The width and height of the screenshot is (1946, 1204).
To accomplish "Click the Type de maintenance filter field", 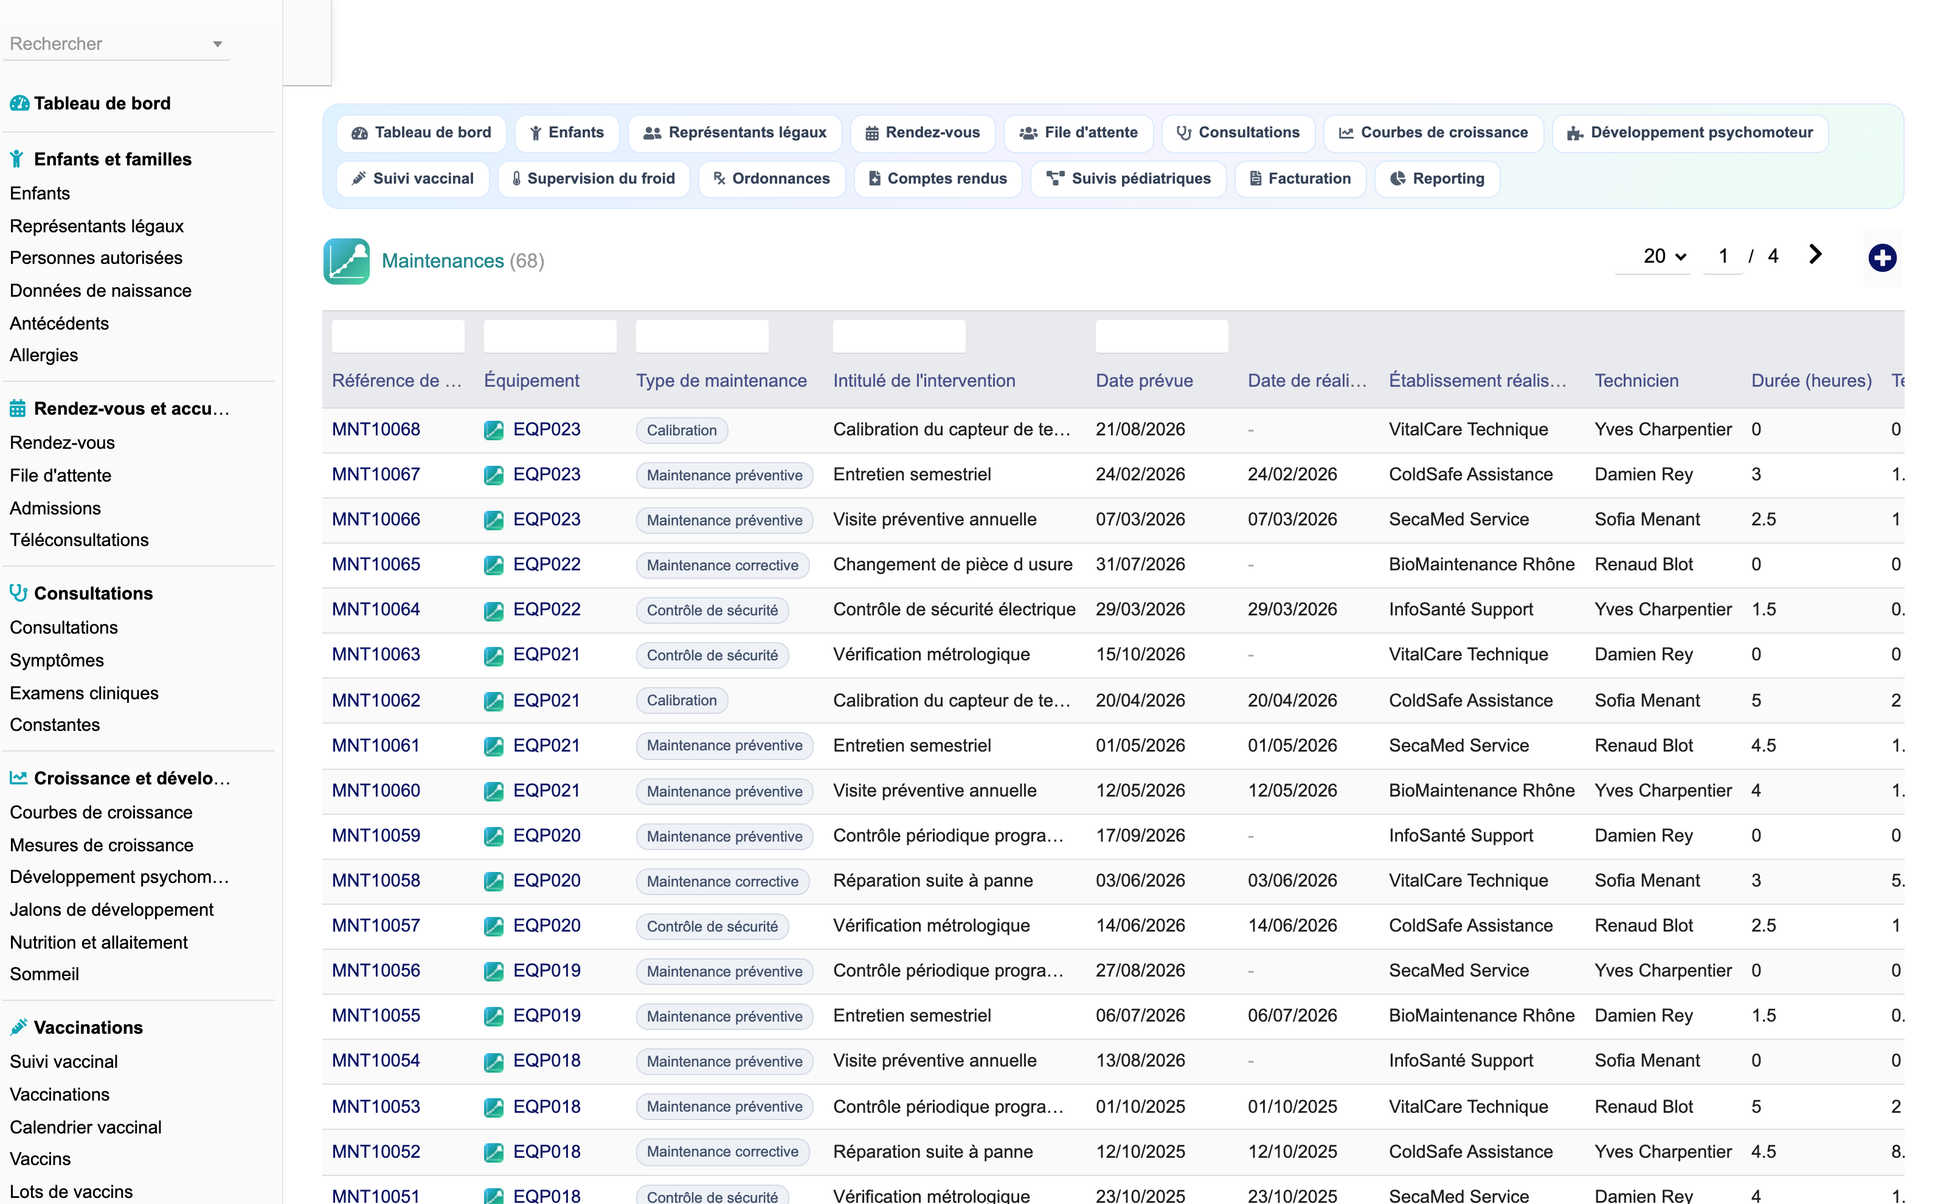I will (x=702, y=336).
